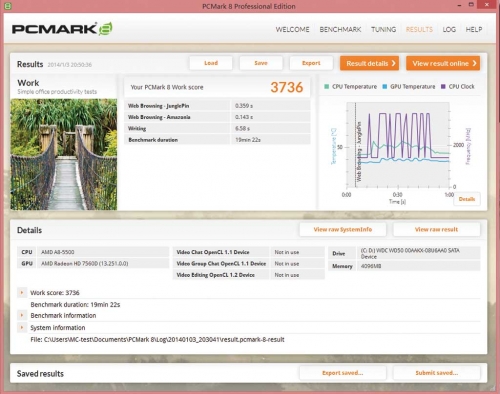The width and height of the screenshot is (500, 394).
Task: Click the result file path text
Action: coord(157,339)
